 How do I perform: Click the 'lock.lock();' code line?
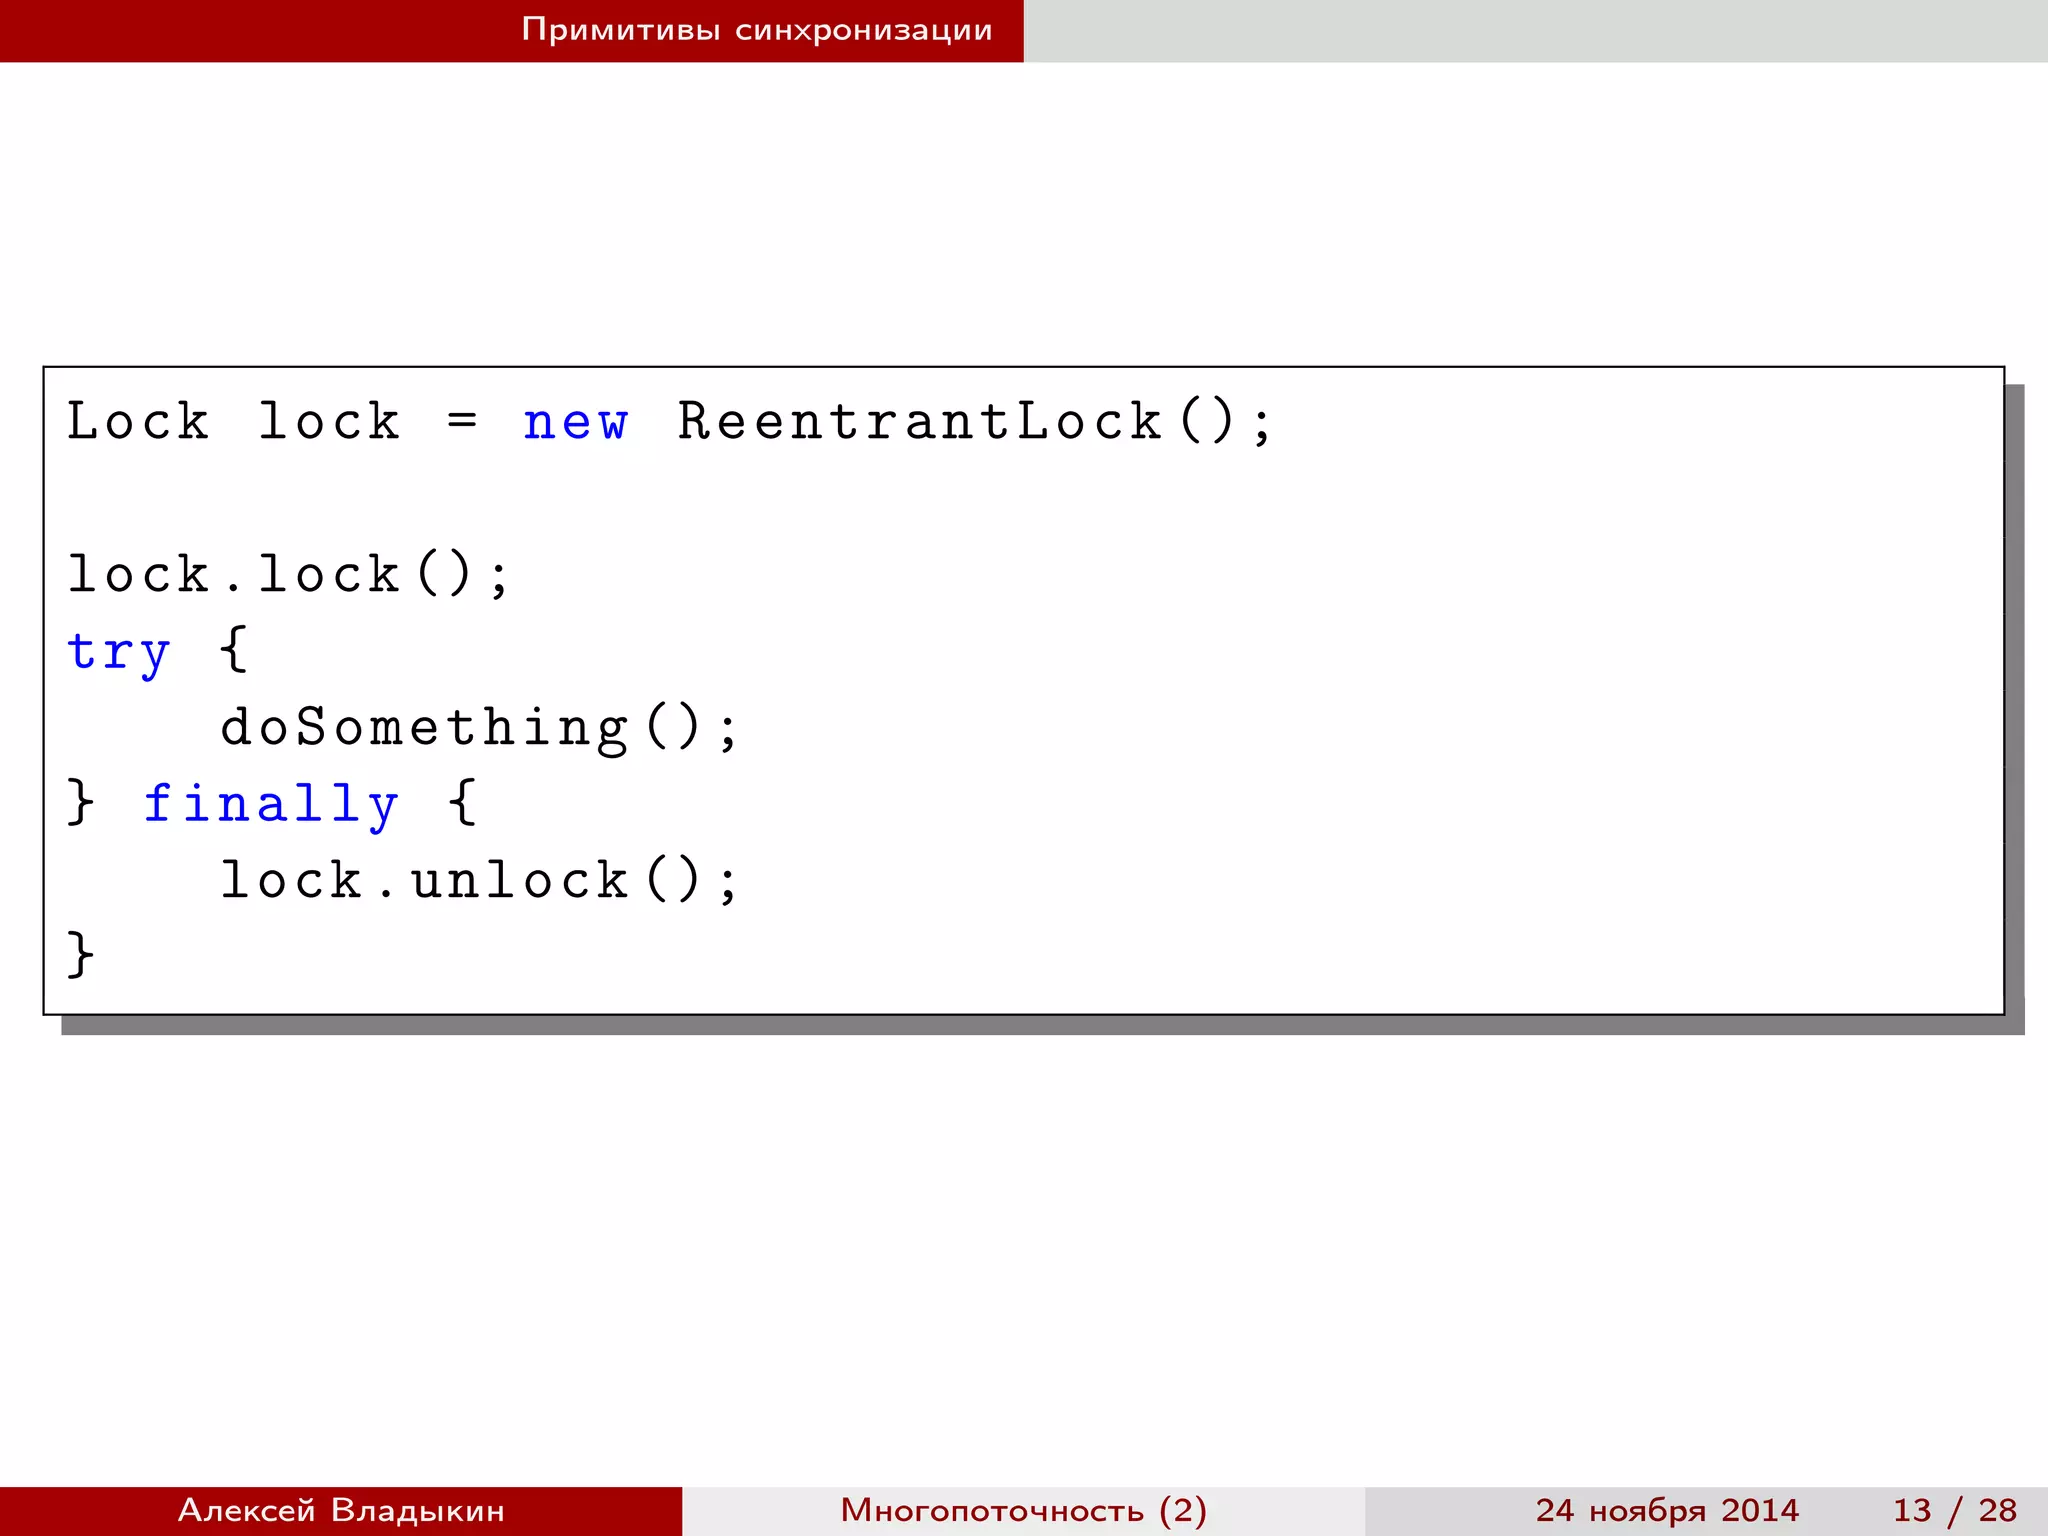(289, 574)
